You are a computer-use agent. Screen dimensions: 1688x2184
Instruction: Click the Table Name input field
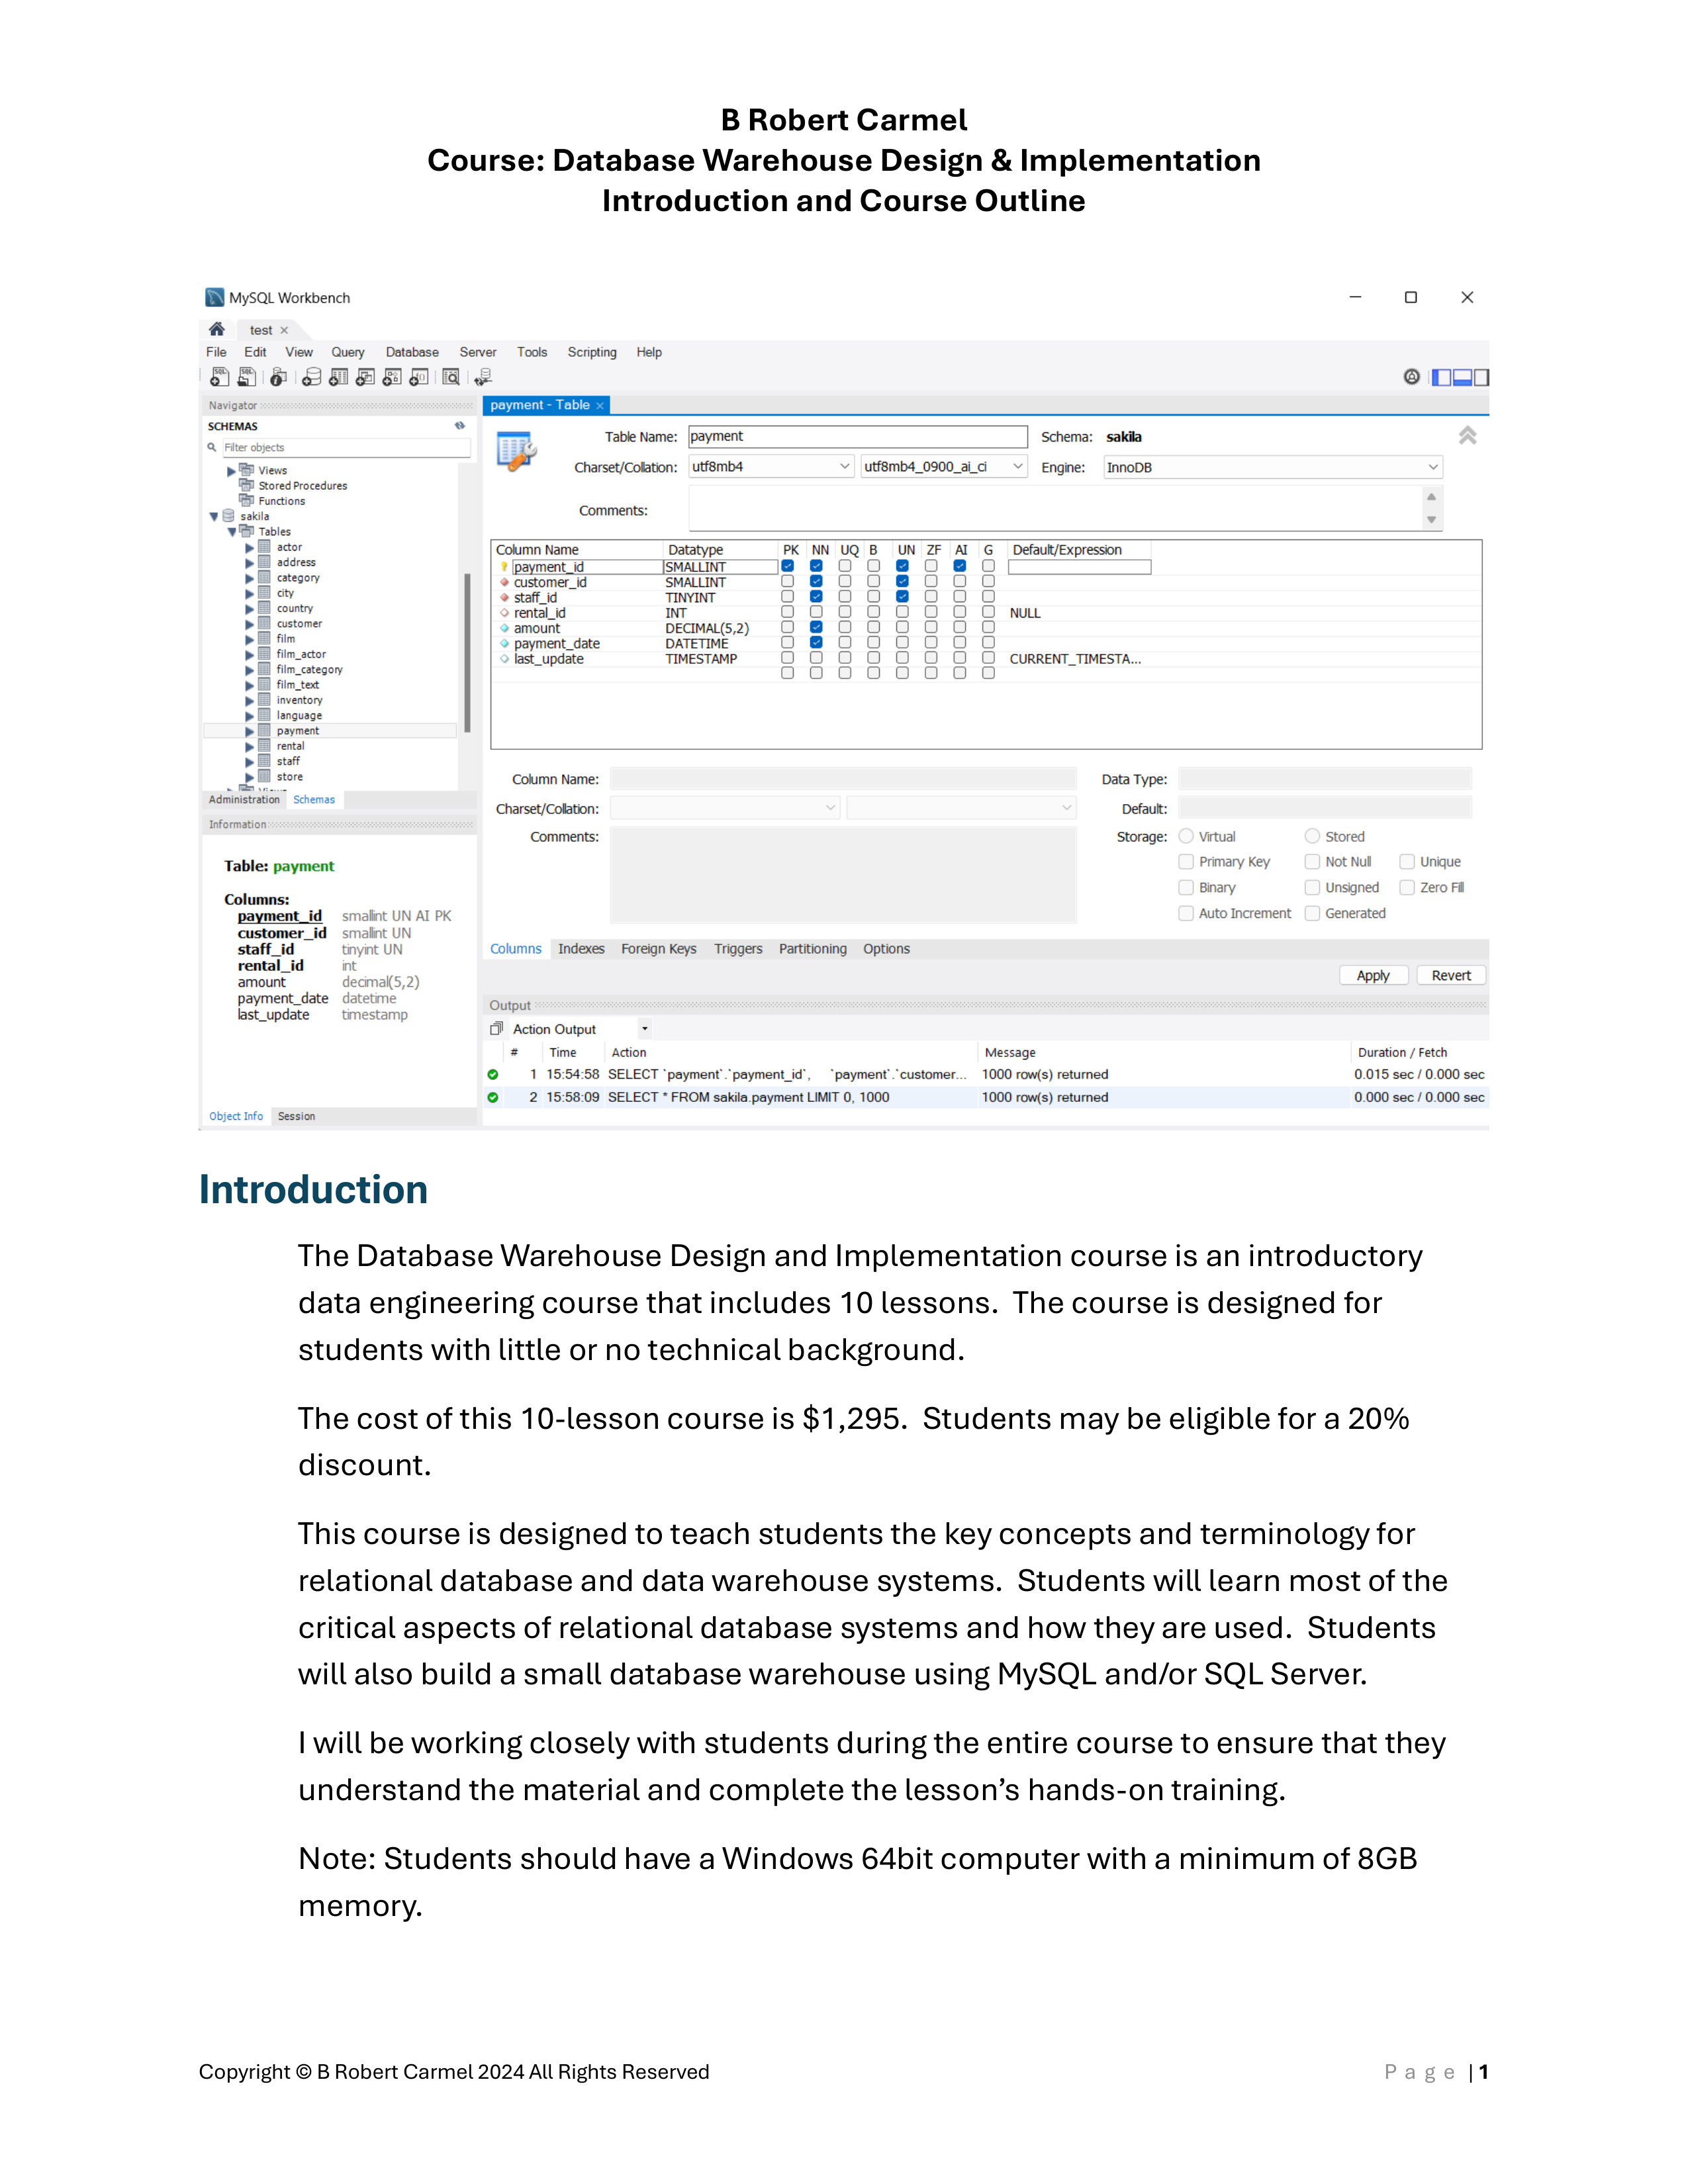[857, 437]
